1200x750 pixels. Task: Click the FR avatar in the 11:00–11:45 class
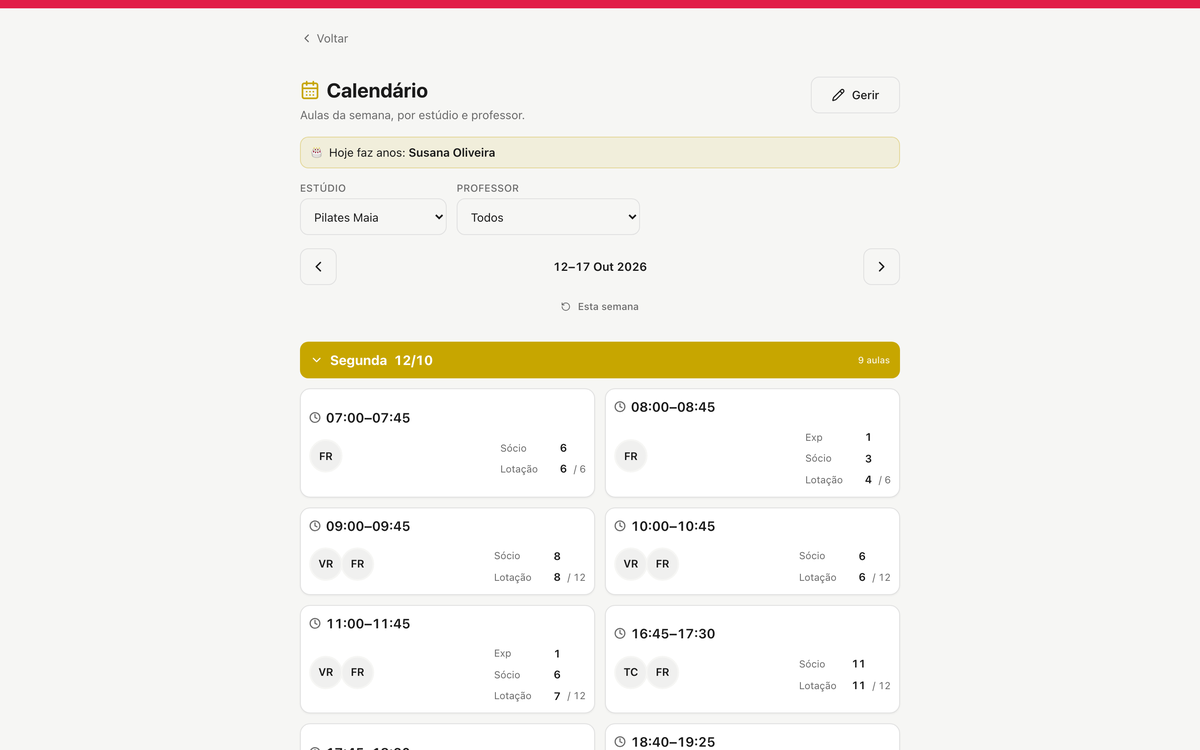pos(357,672)
